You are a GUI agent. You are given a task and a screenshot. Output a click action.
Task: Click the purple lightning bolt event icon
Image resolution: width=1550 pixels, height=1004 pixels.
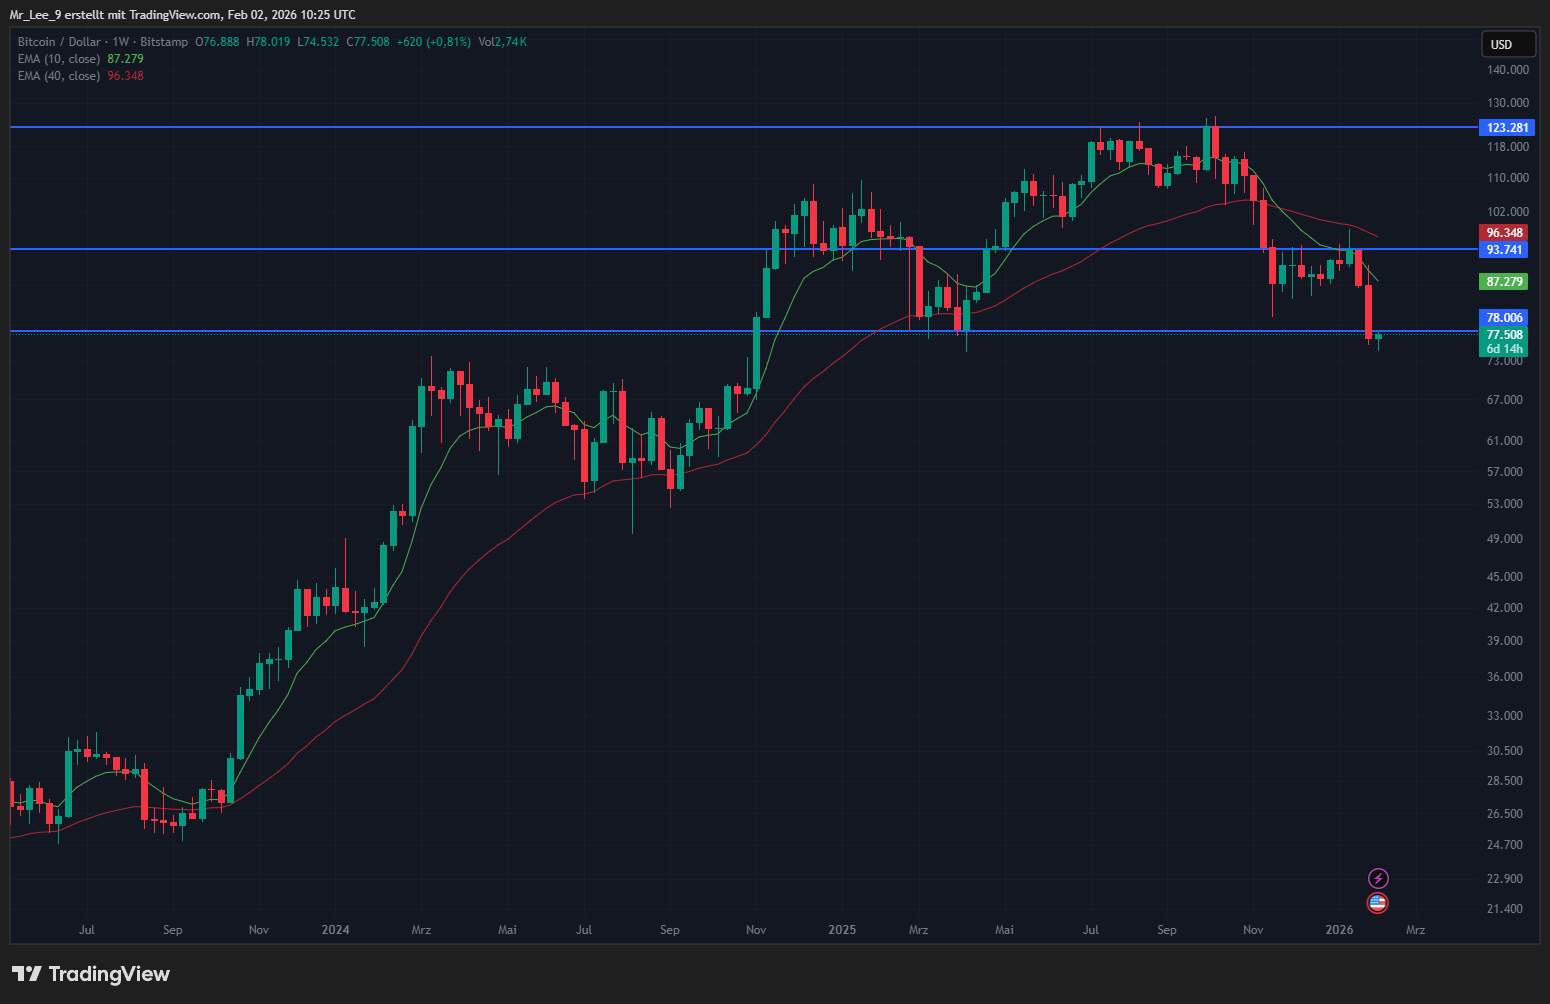point(1378,878)
